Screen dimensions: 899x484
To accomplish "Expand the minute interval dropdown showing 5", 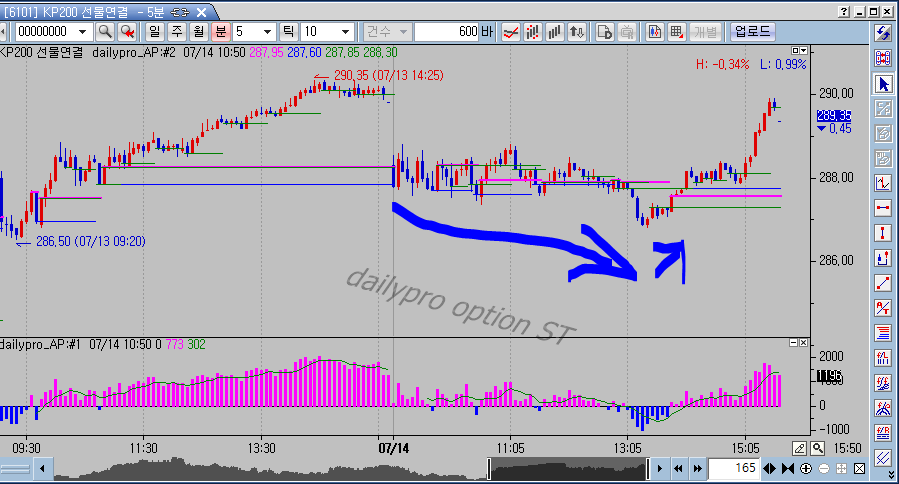I will point(267,32).
